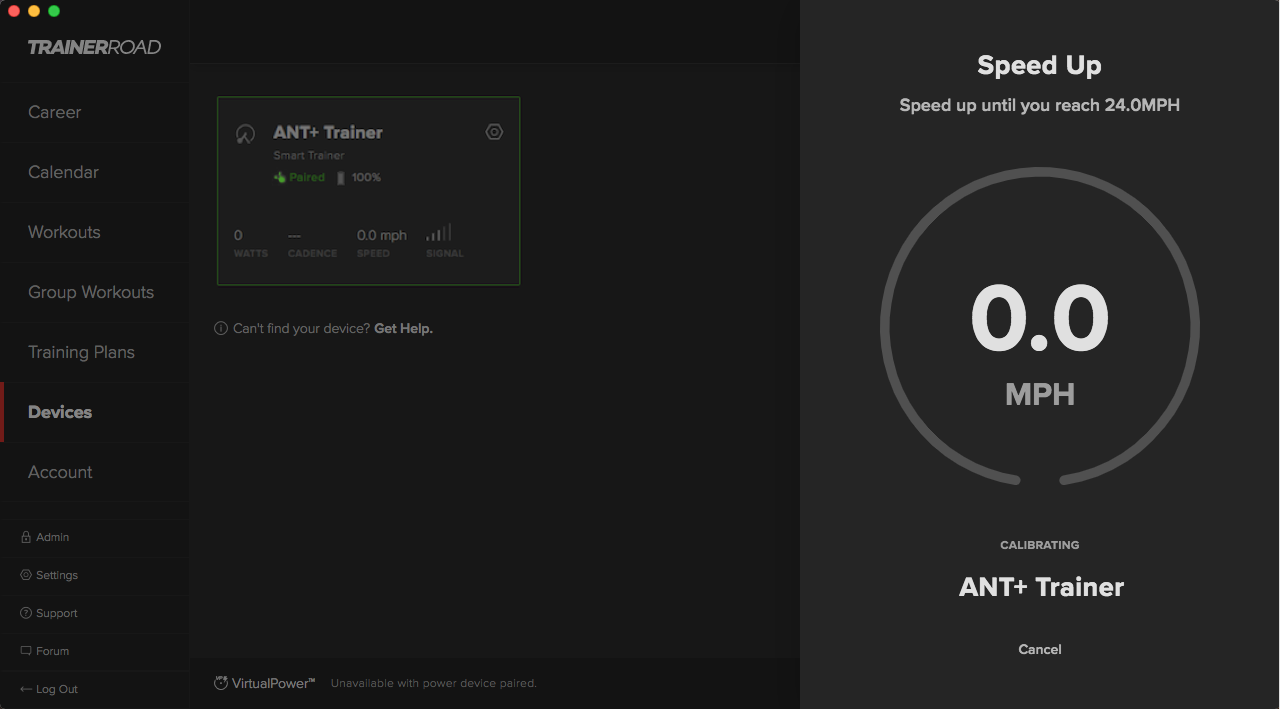The height and width of the screenshot is (709, 1280).
Task: Click Log Out
Action: click(57, 689)
